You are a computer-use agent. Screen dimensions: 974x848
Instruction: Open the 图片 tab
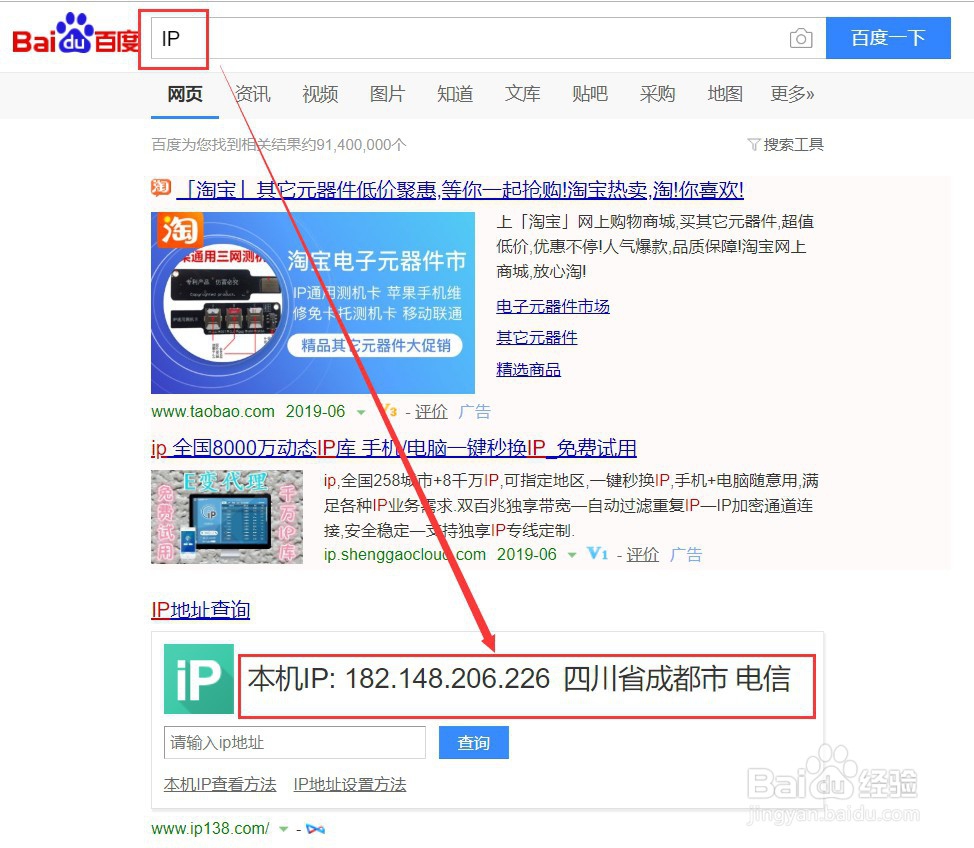387,94
